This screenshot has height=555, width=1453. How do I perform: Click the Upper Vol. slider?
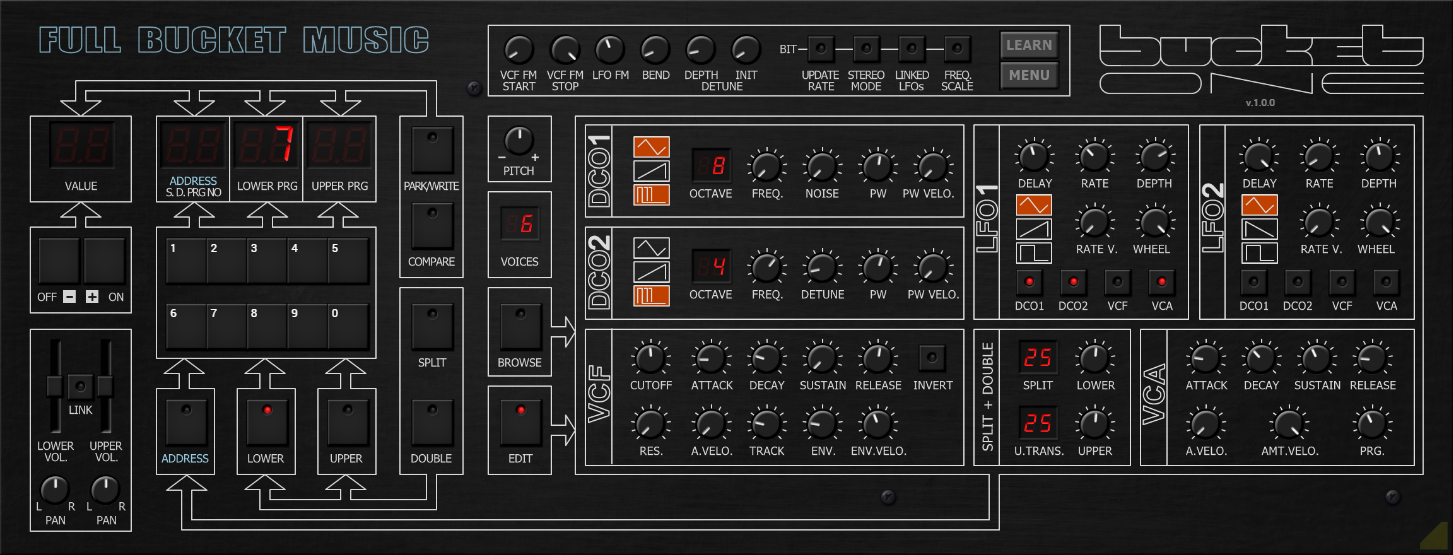tap(105, 386)
